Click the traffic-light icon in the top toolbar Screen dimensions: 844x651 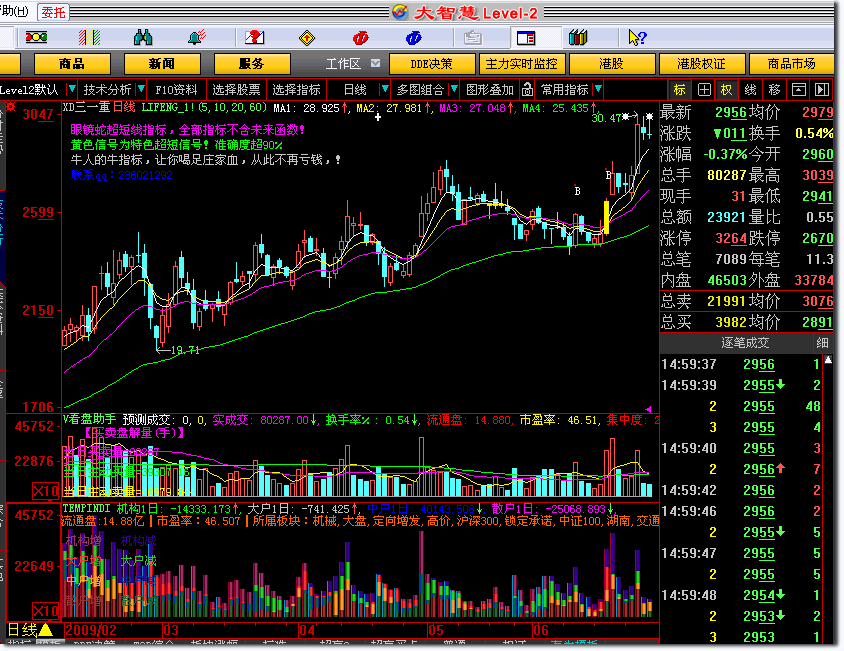(36, 37)
